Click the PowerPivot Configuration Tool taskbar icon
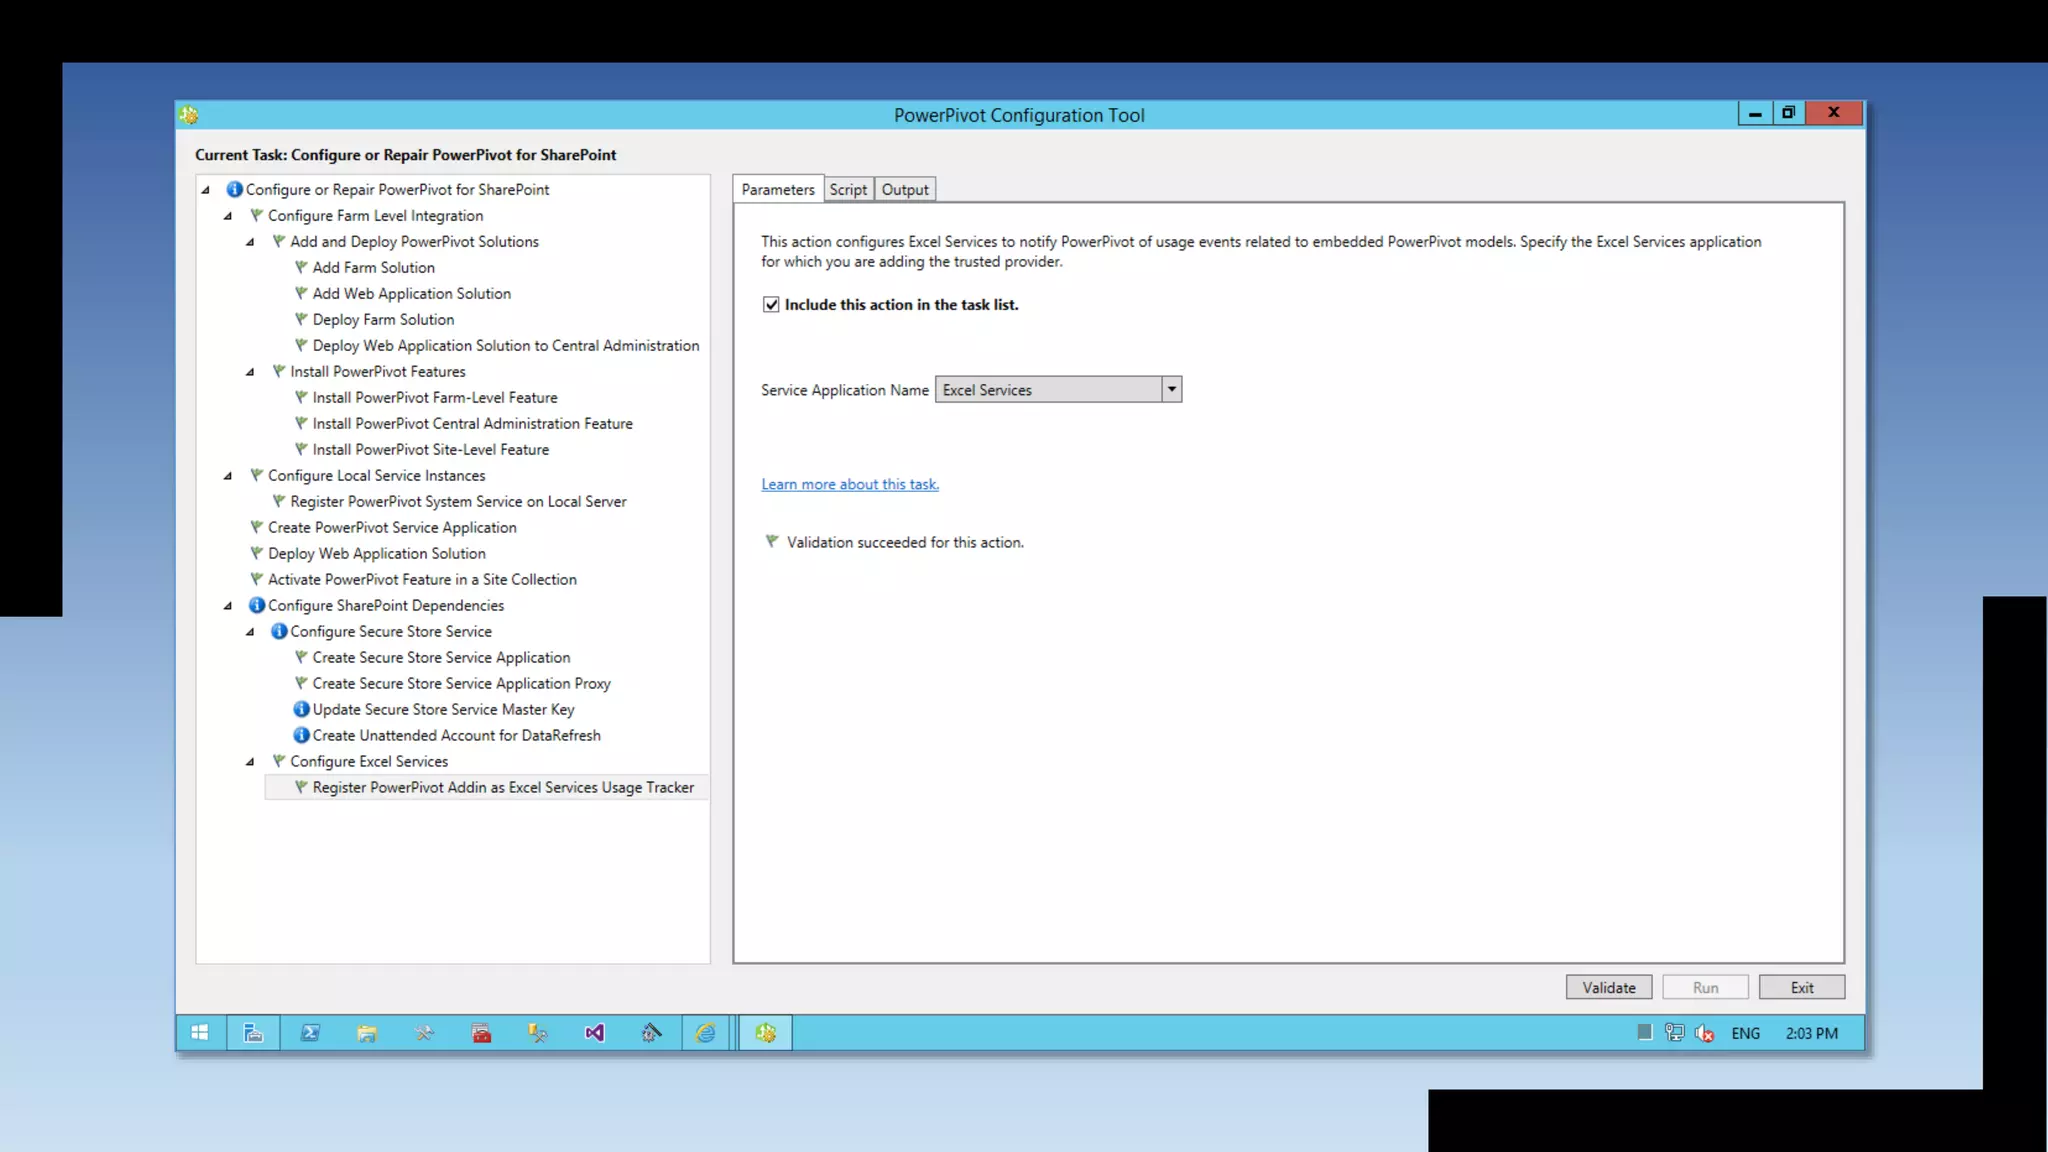 pyautogui.click(x=766, y=1033)
